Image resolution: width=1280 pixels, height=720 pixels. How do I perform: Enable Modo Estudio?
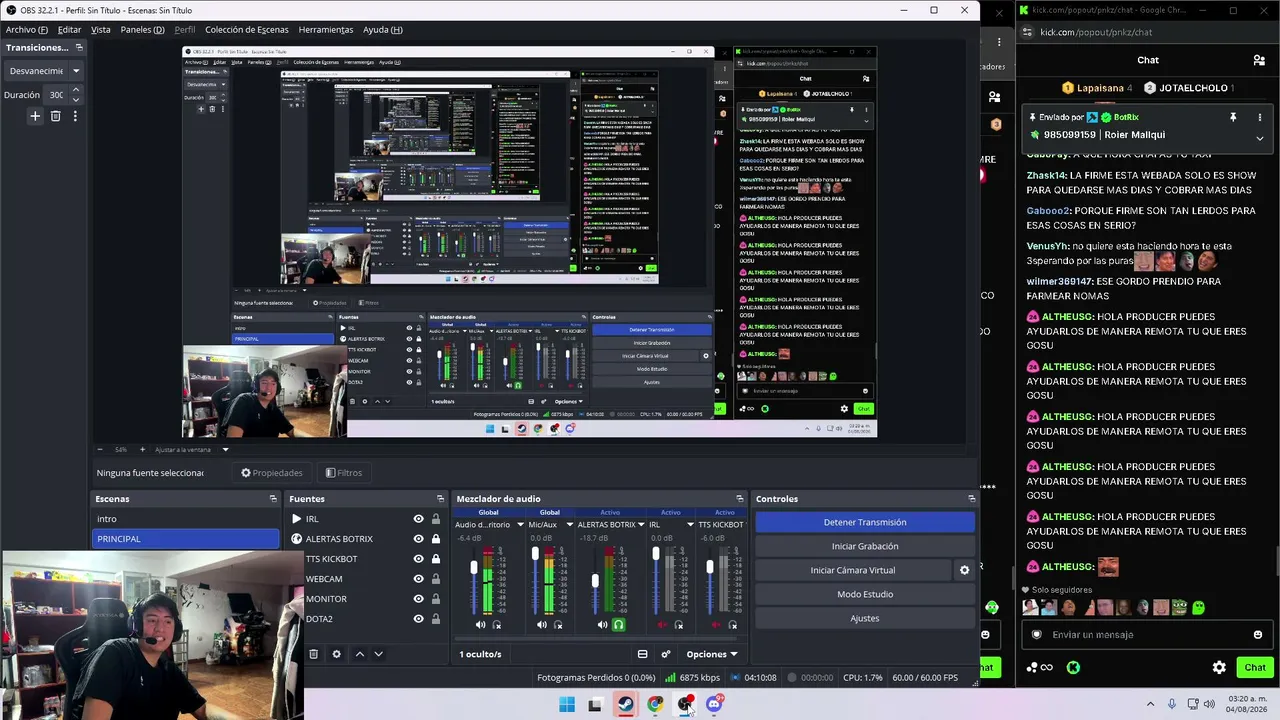(865, 594)
